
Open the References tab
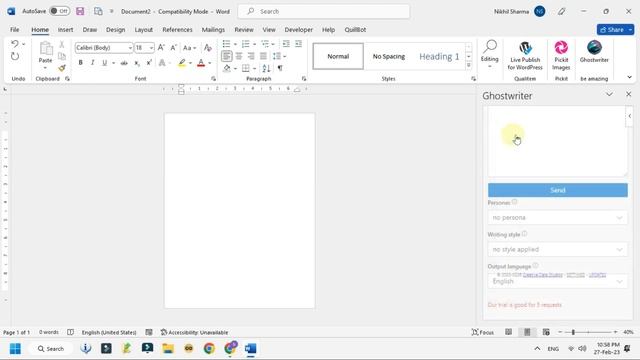coord(177,30)
